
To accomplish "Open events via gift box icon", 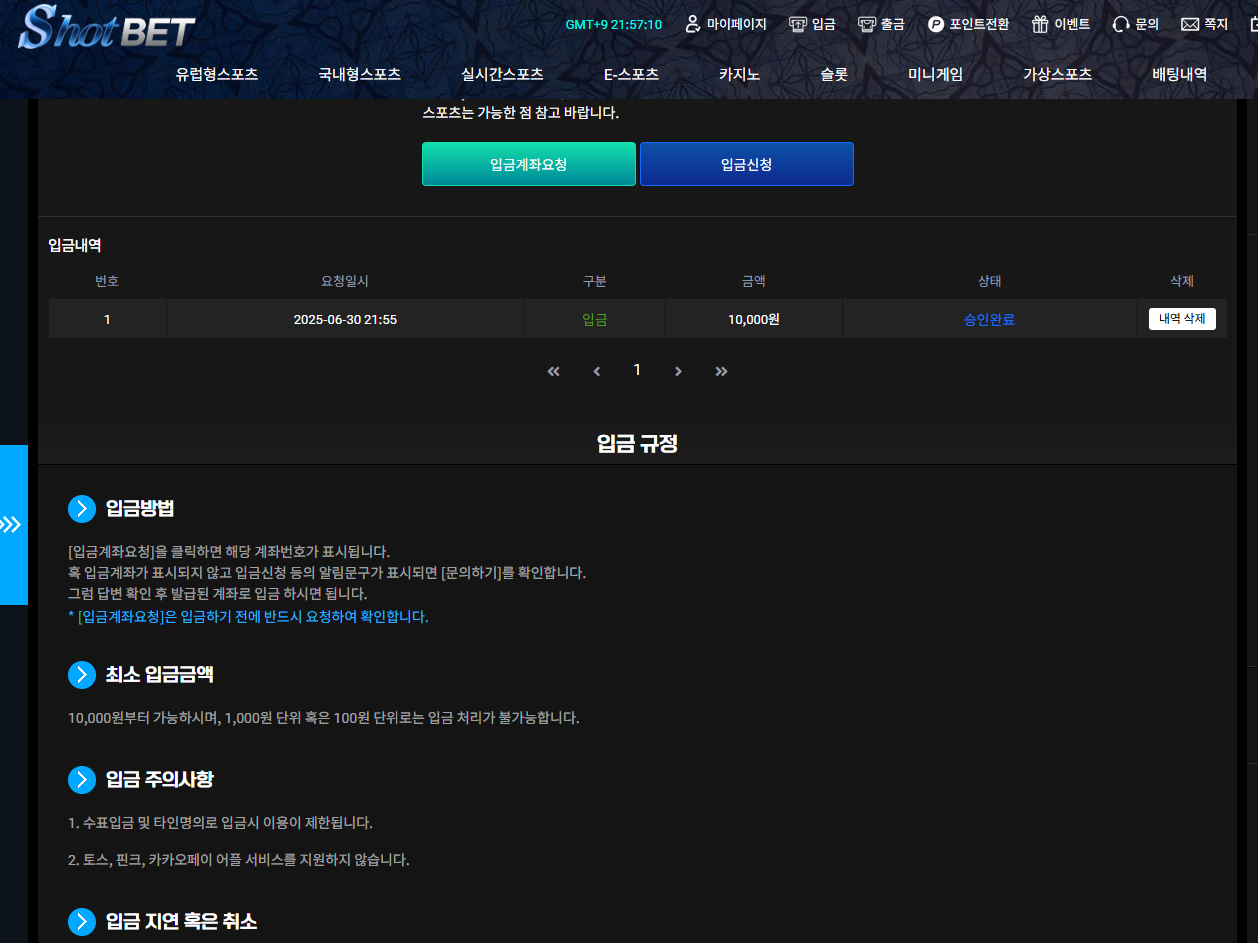I will coord(1040,24).
